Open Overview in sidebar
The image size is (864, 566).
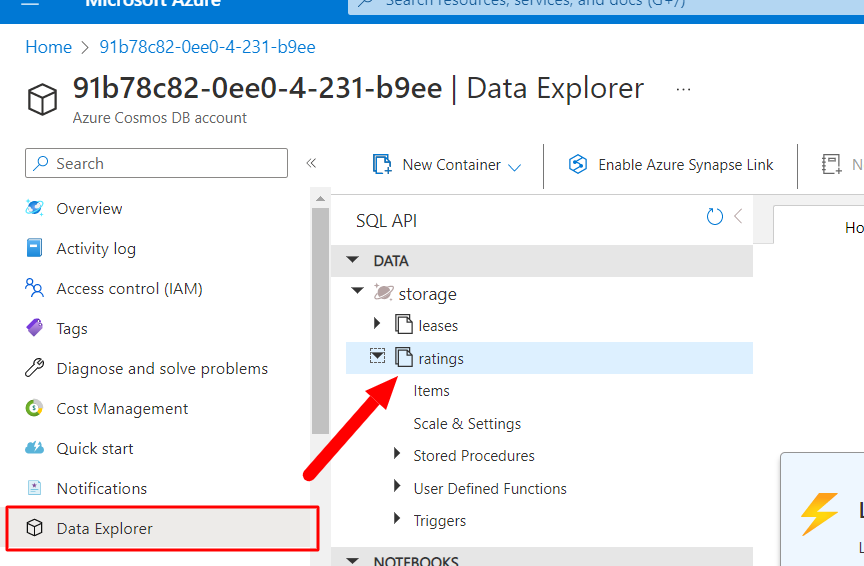point(89,208)
